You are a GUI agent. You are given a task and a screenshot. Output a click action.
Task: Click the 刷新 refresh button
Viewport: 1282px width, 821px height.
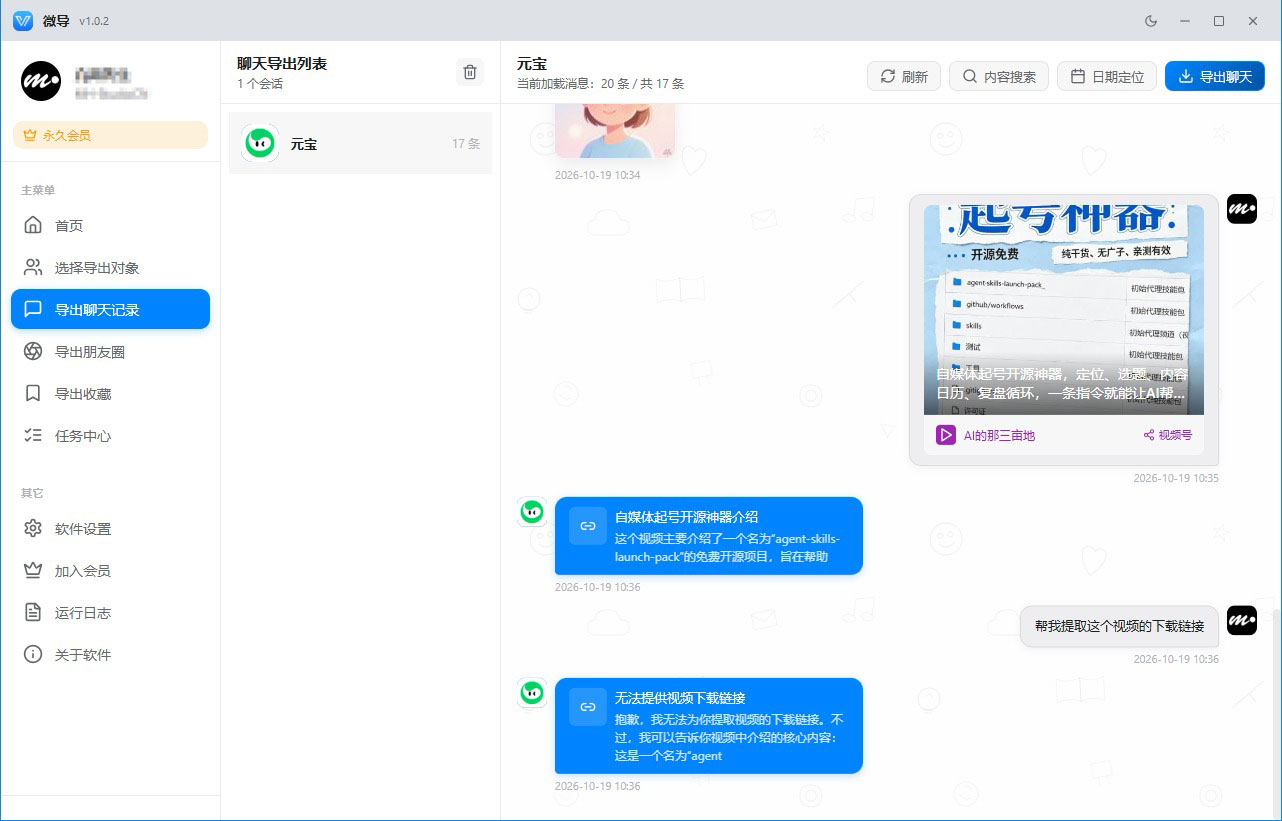coord(904,76)
